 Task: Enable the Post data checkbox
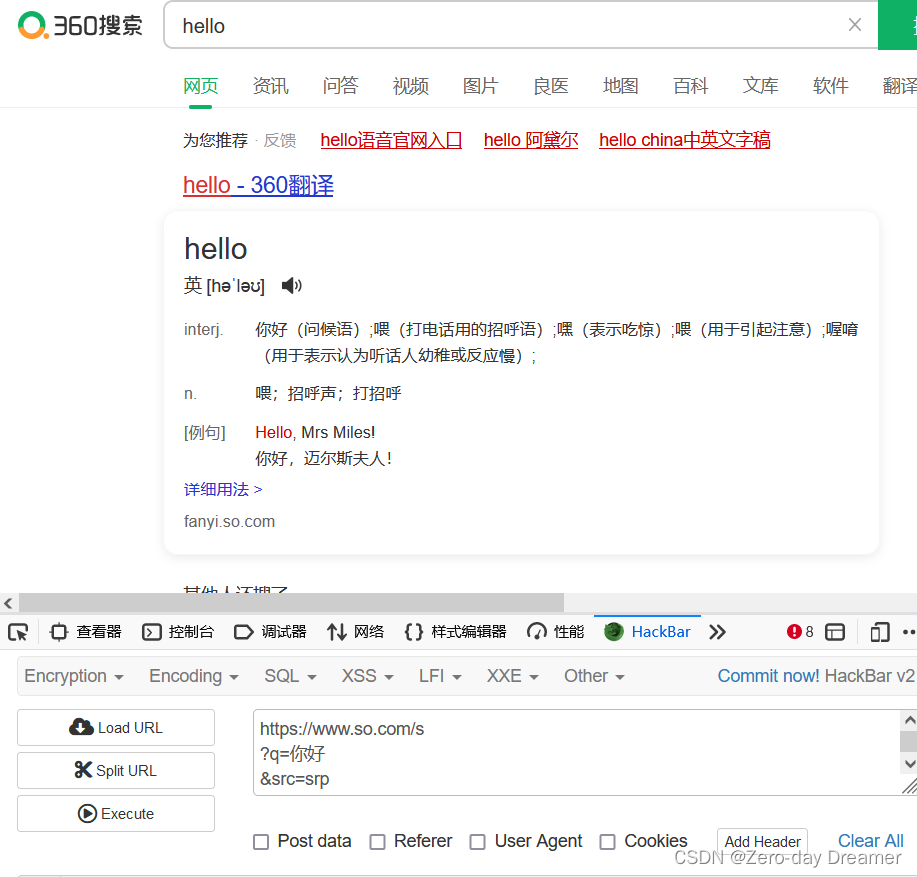[x=261, y=842]
